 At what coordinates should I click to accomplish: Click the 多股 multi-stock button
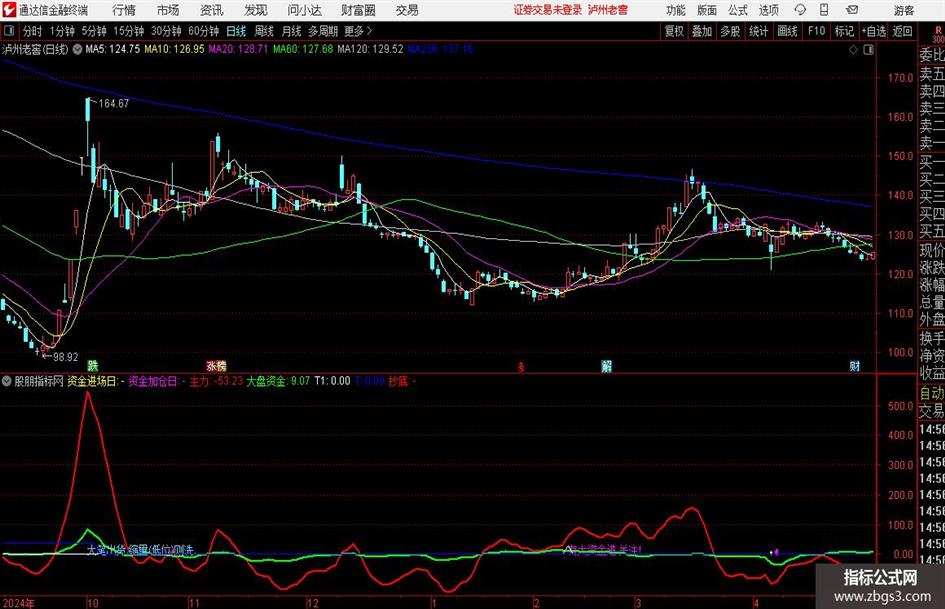[x=730, y=31]
